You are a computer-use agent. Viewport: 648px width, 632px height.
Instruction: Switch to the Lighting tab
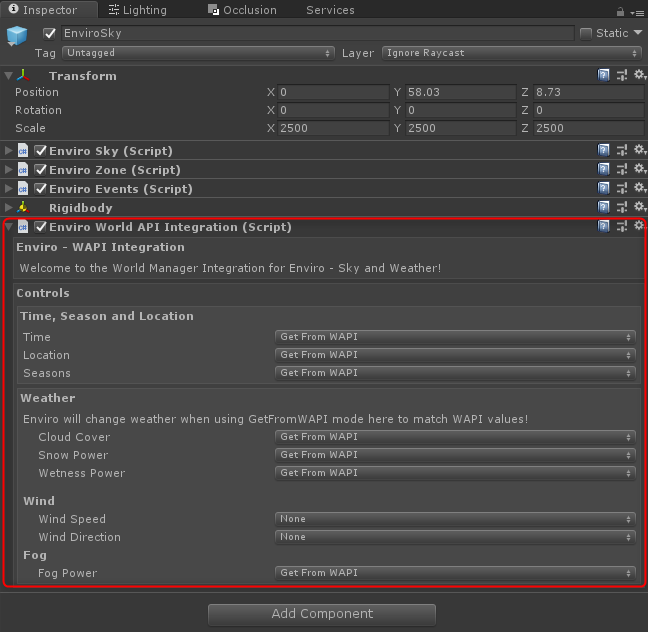coord(138,10)
